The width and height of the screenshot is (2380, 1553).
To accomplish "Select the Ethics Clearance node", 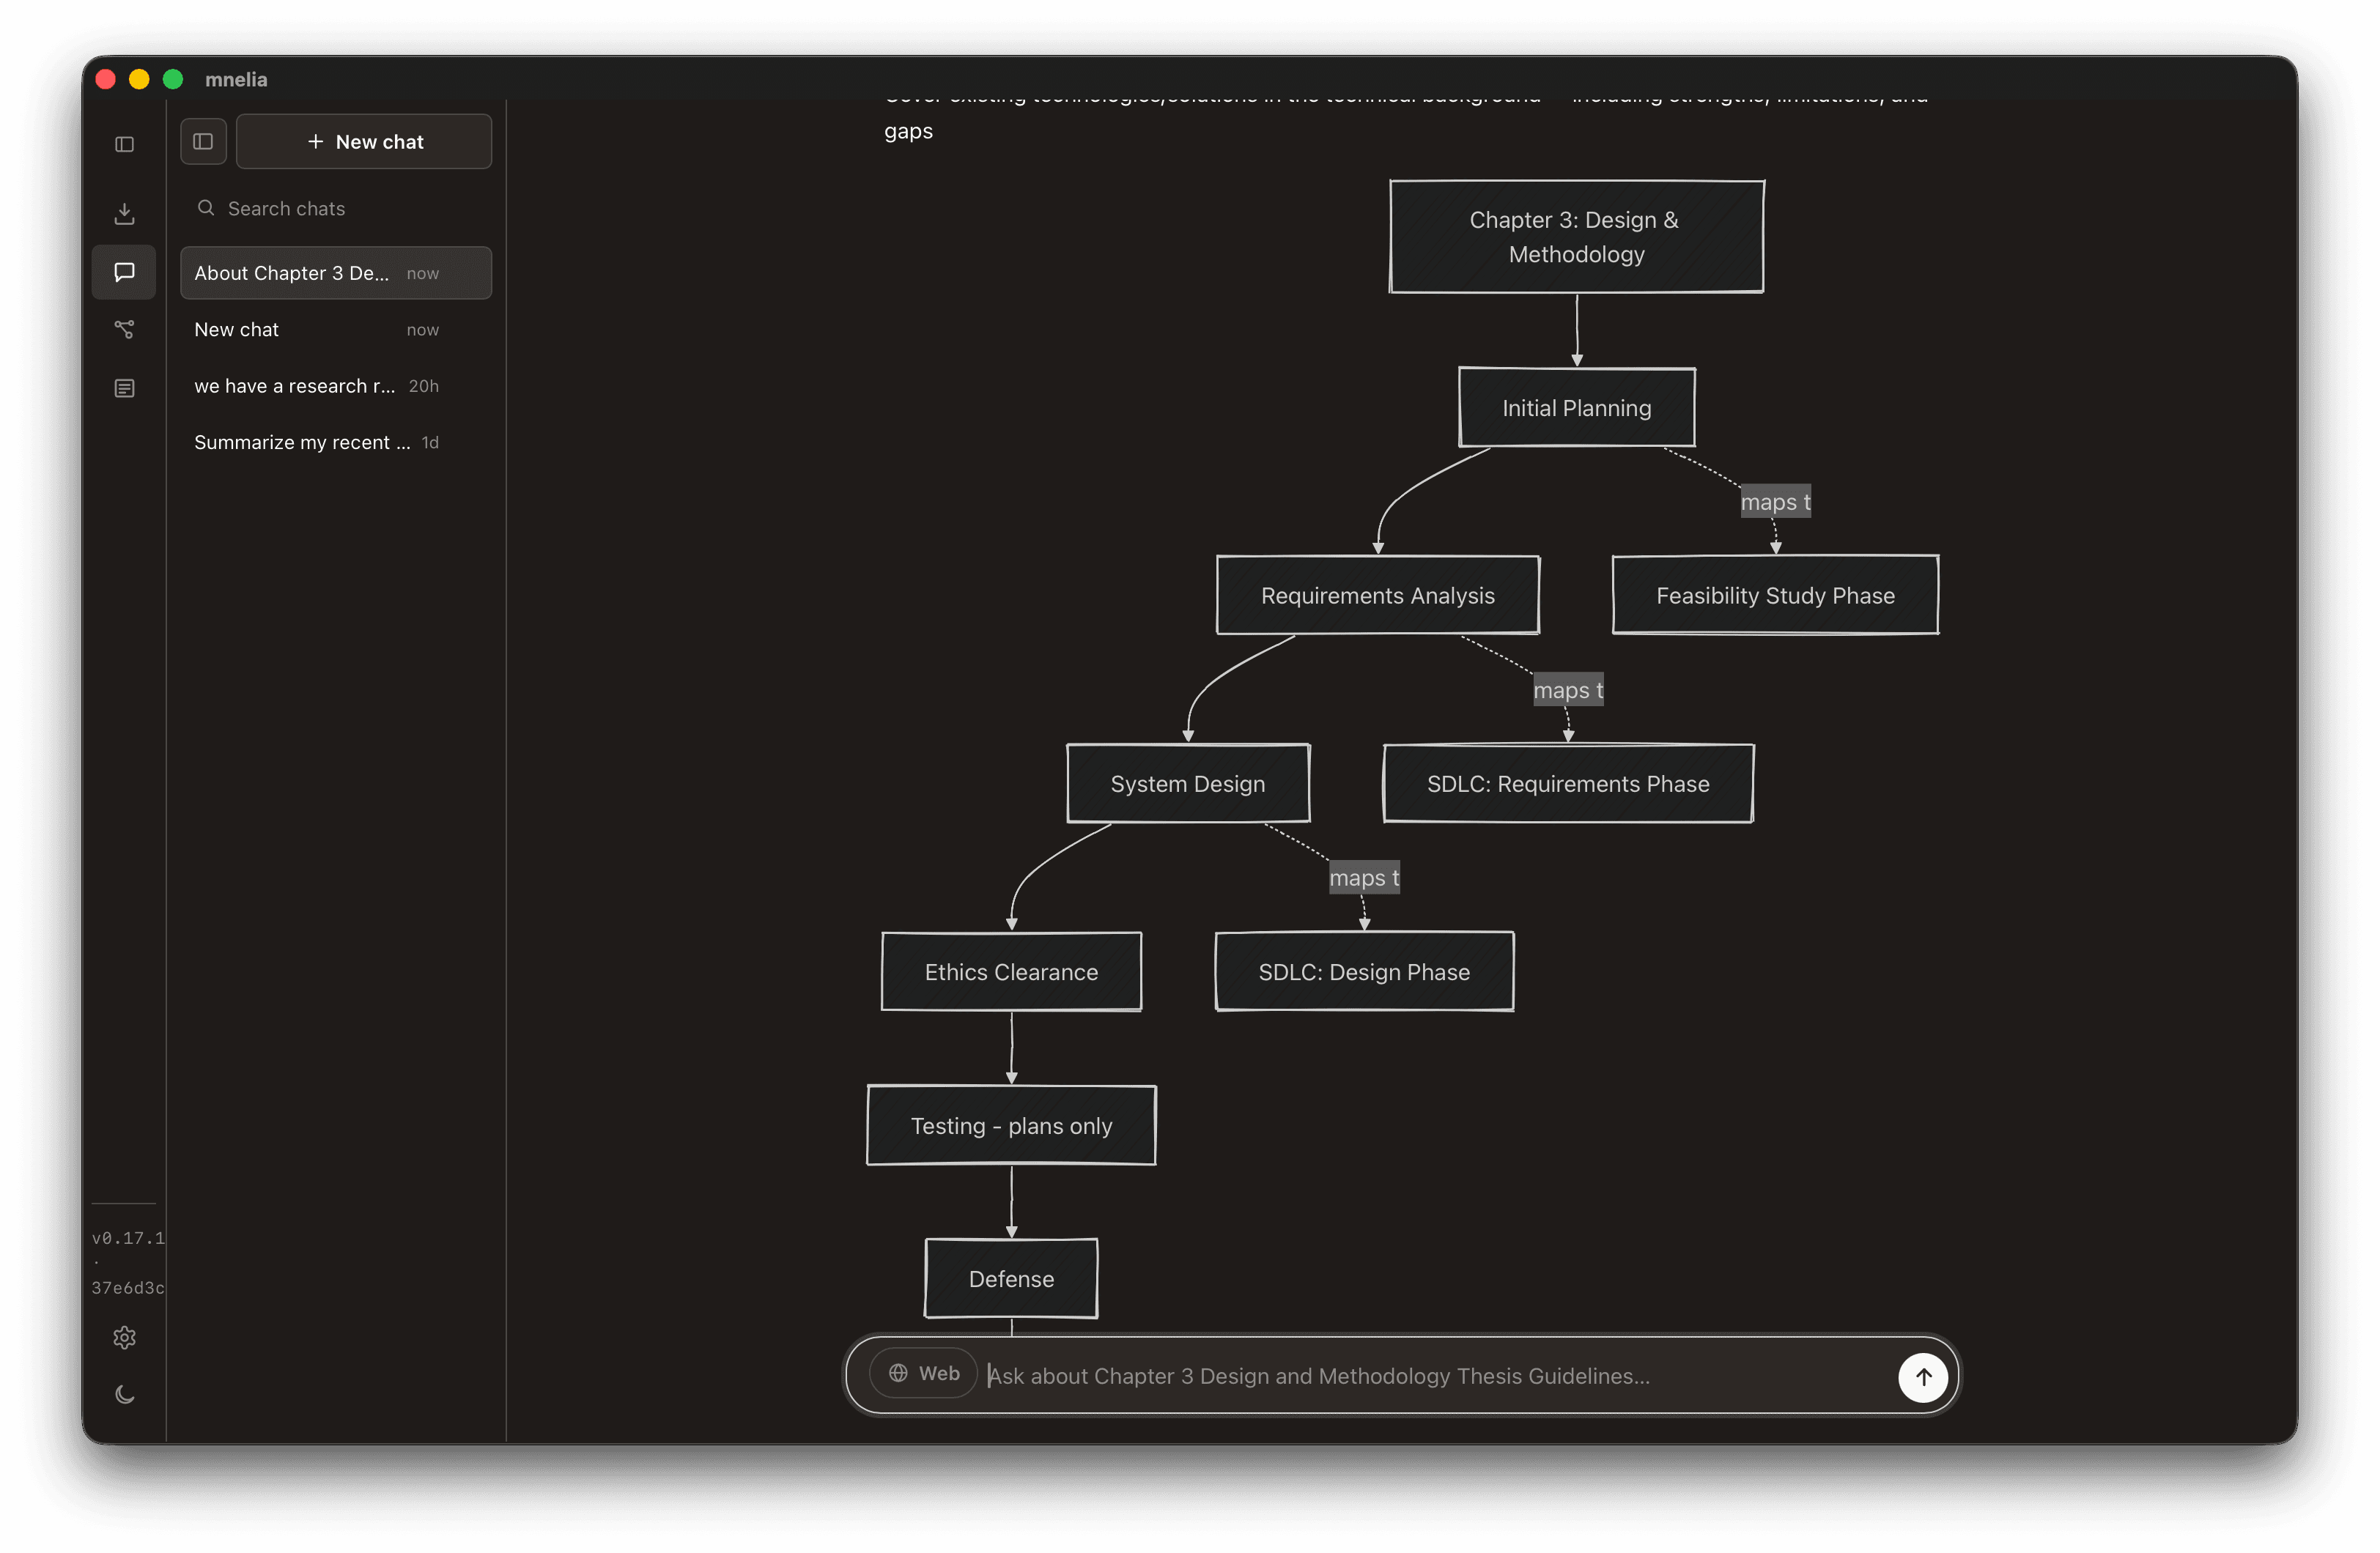I will (1011, 972).
